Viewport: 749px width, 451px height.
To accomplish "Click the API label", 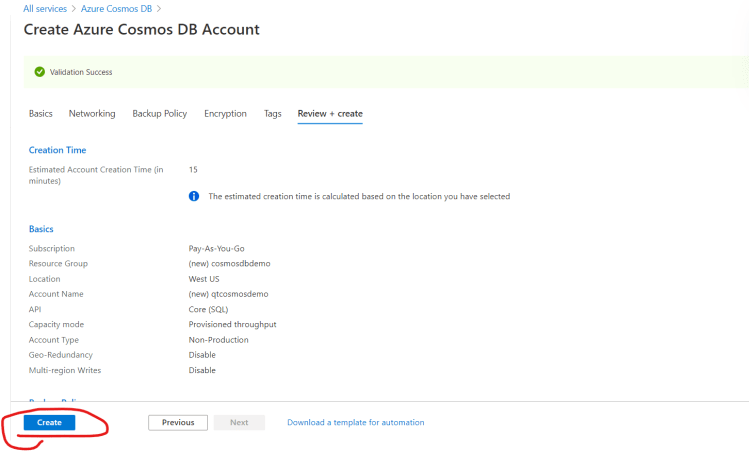I will coord(35,310).
